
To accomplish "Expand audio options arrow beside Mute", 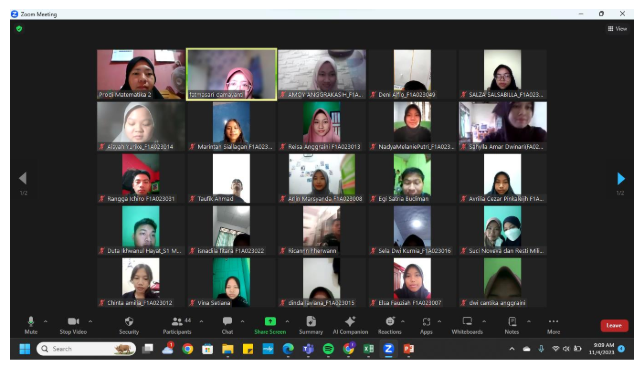I will (46, 321).
